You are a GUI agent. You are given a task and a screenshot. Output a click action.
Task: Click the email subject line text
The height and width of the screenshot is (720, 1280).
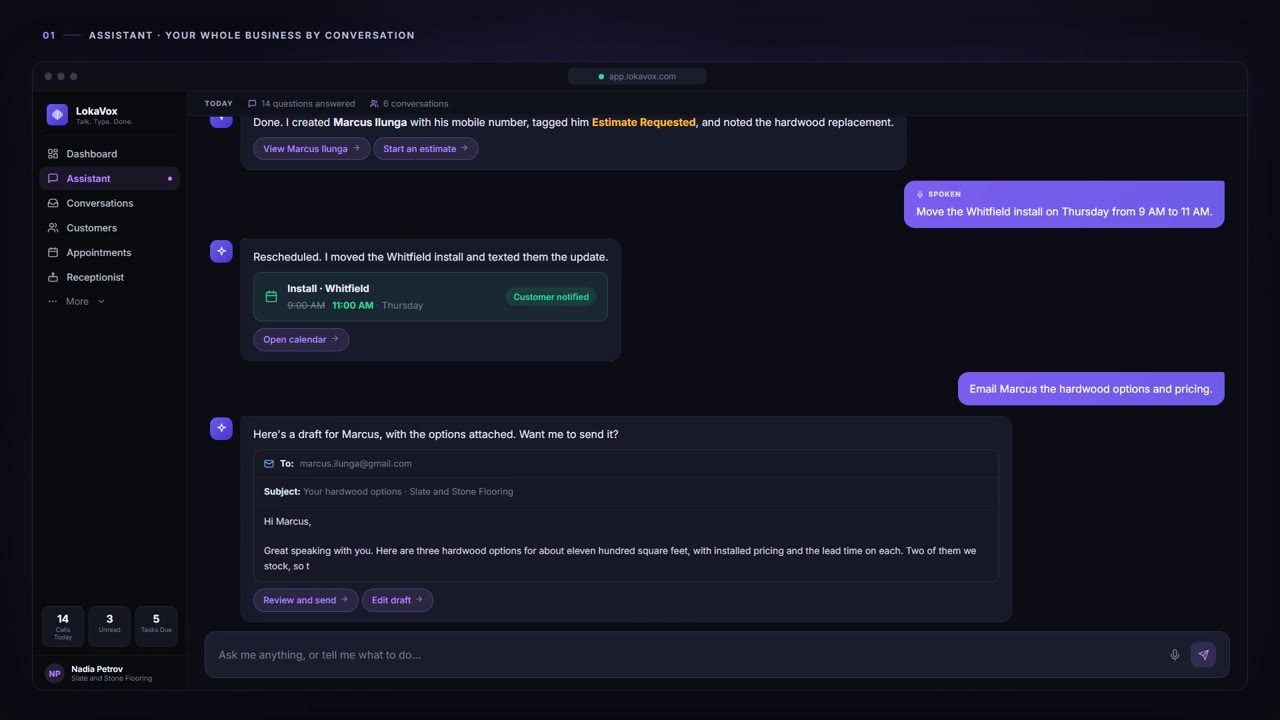click(408, 492)
